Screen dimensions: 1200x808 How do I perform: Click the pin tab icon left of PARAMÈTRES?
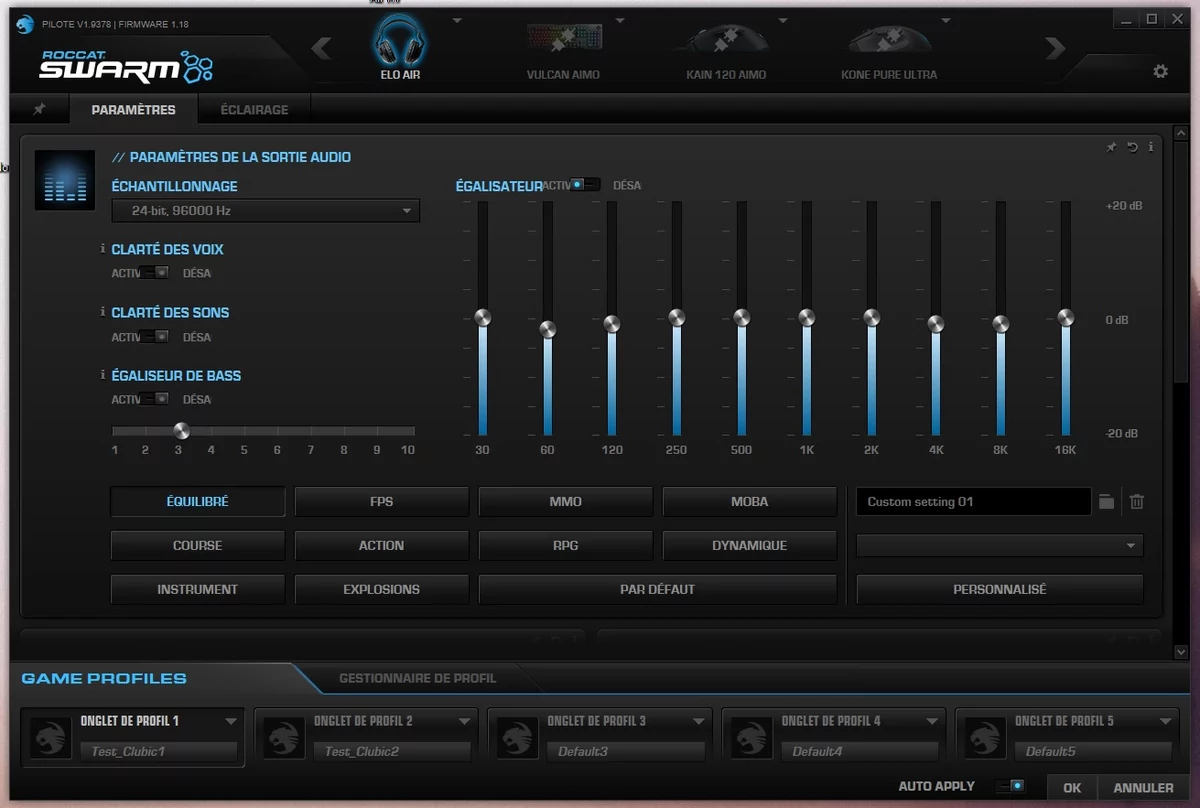pos(40,110)
